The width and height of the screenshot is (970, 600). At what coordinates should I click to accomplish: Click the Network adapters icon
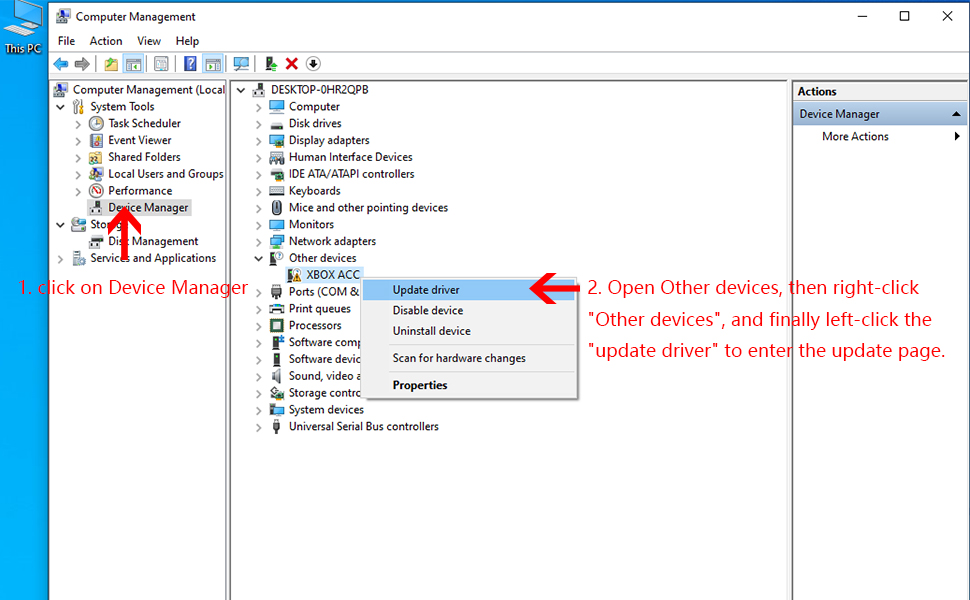(x=277, y=241)
